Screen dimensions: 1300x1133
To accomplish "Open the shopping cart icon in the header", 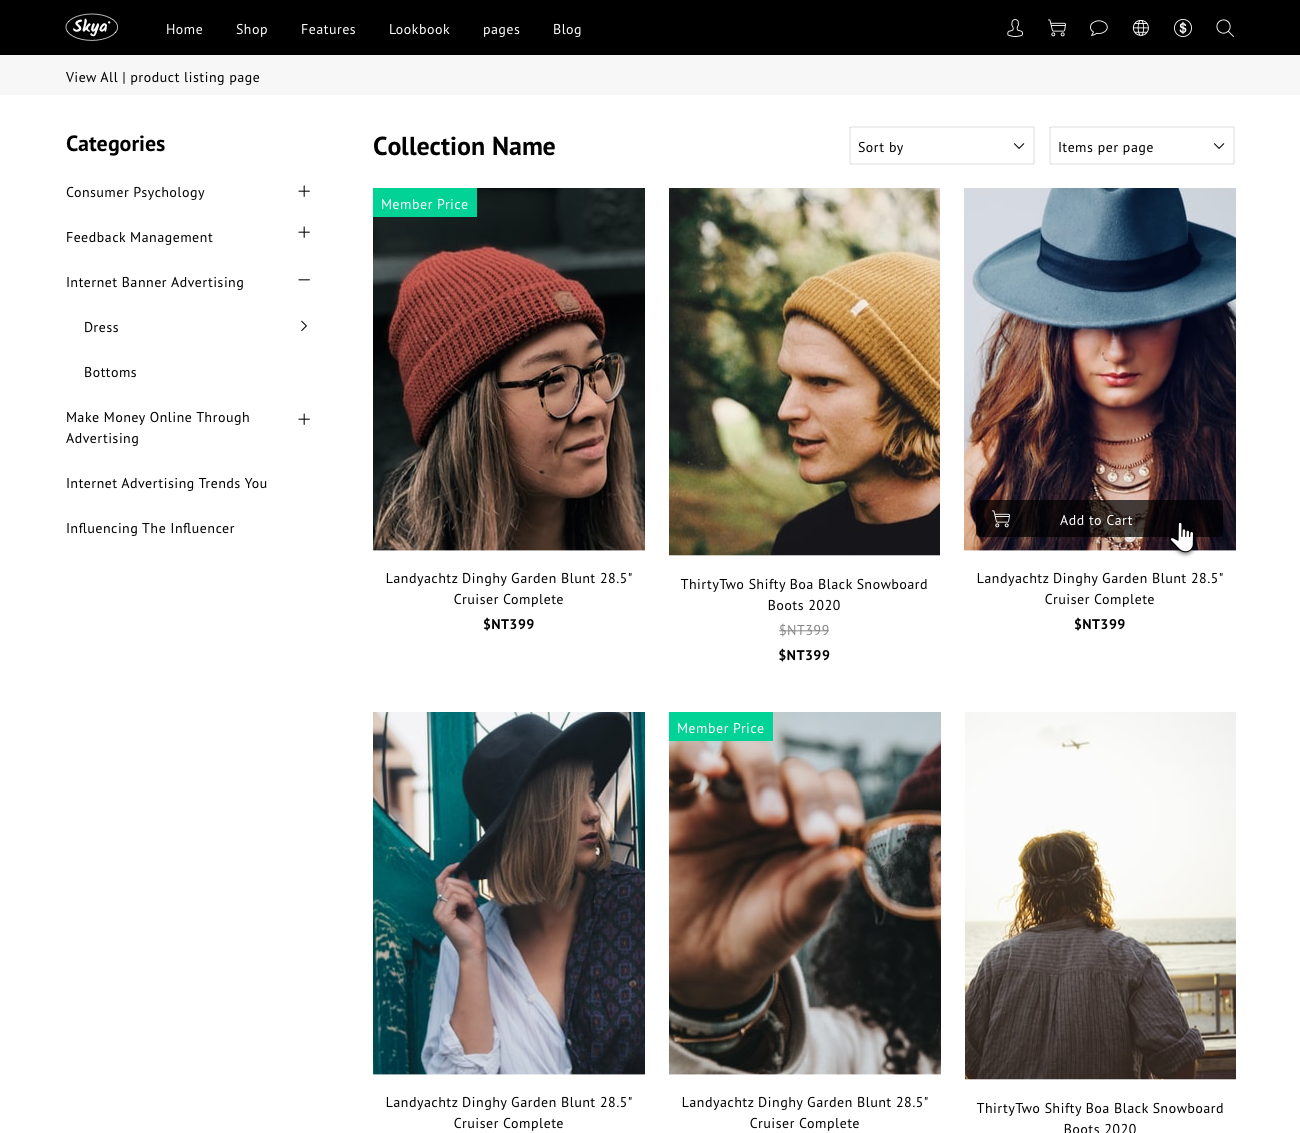I will click(x=1057, y=28).
